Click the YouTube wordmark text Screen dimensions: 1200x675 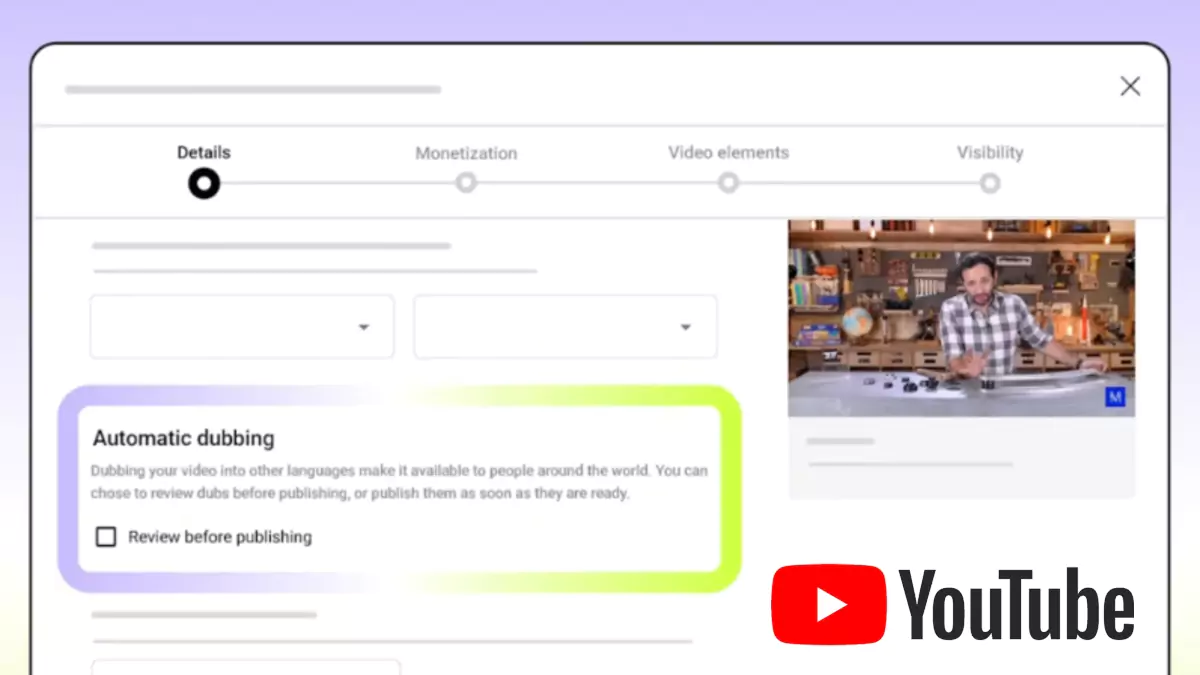[x=1017, y=604]
